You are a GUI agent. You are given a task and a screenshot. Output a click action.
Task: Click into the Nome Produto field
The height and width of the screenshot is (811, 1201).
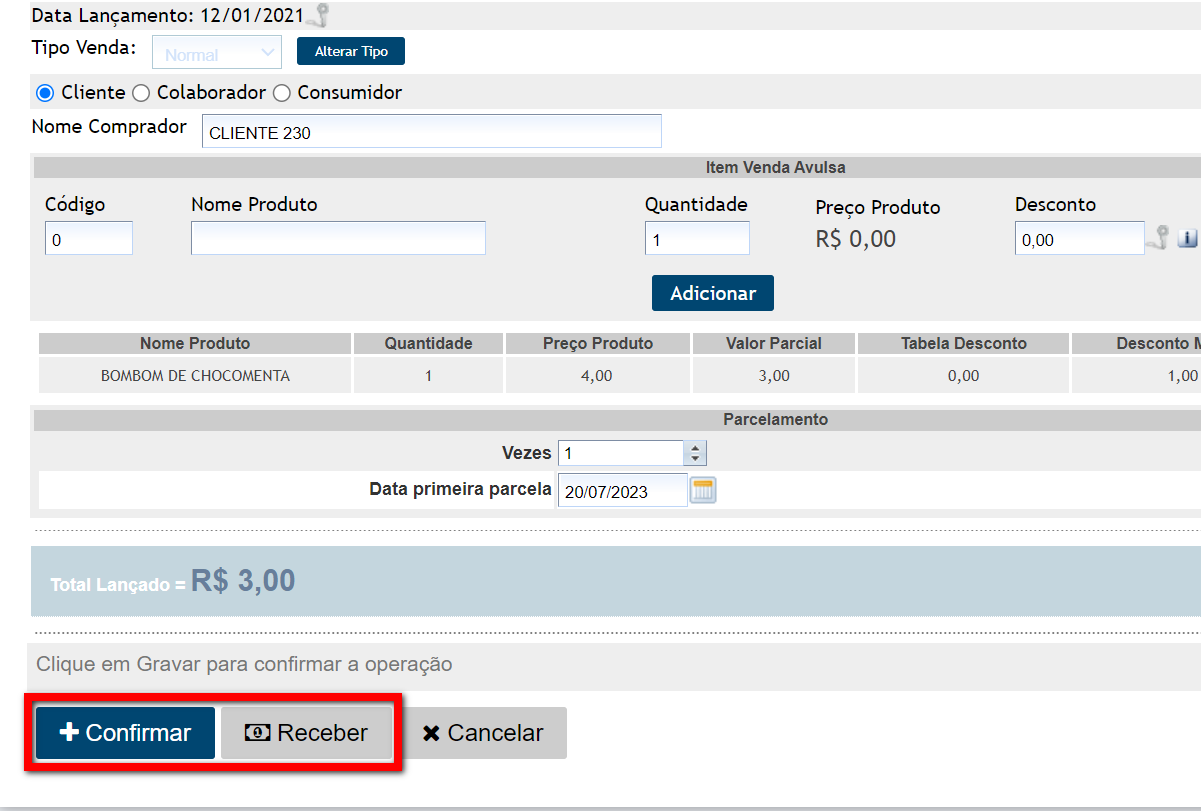(338, 239)
